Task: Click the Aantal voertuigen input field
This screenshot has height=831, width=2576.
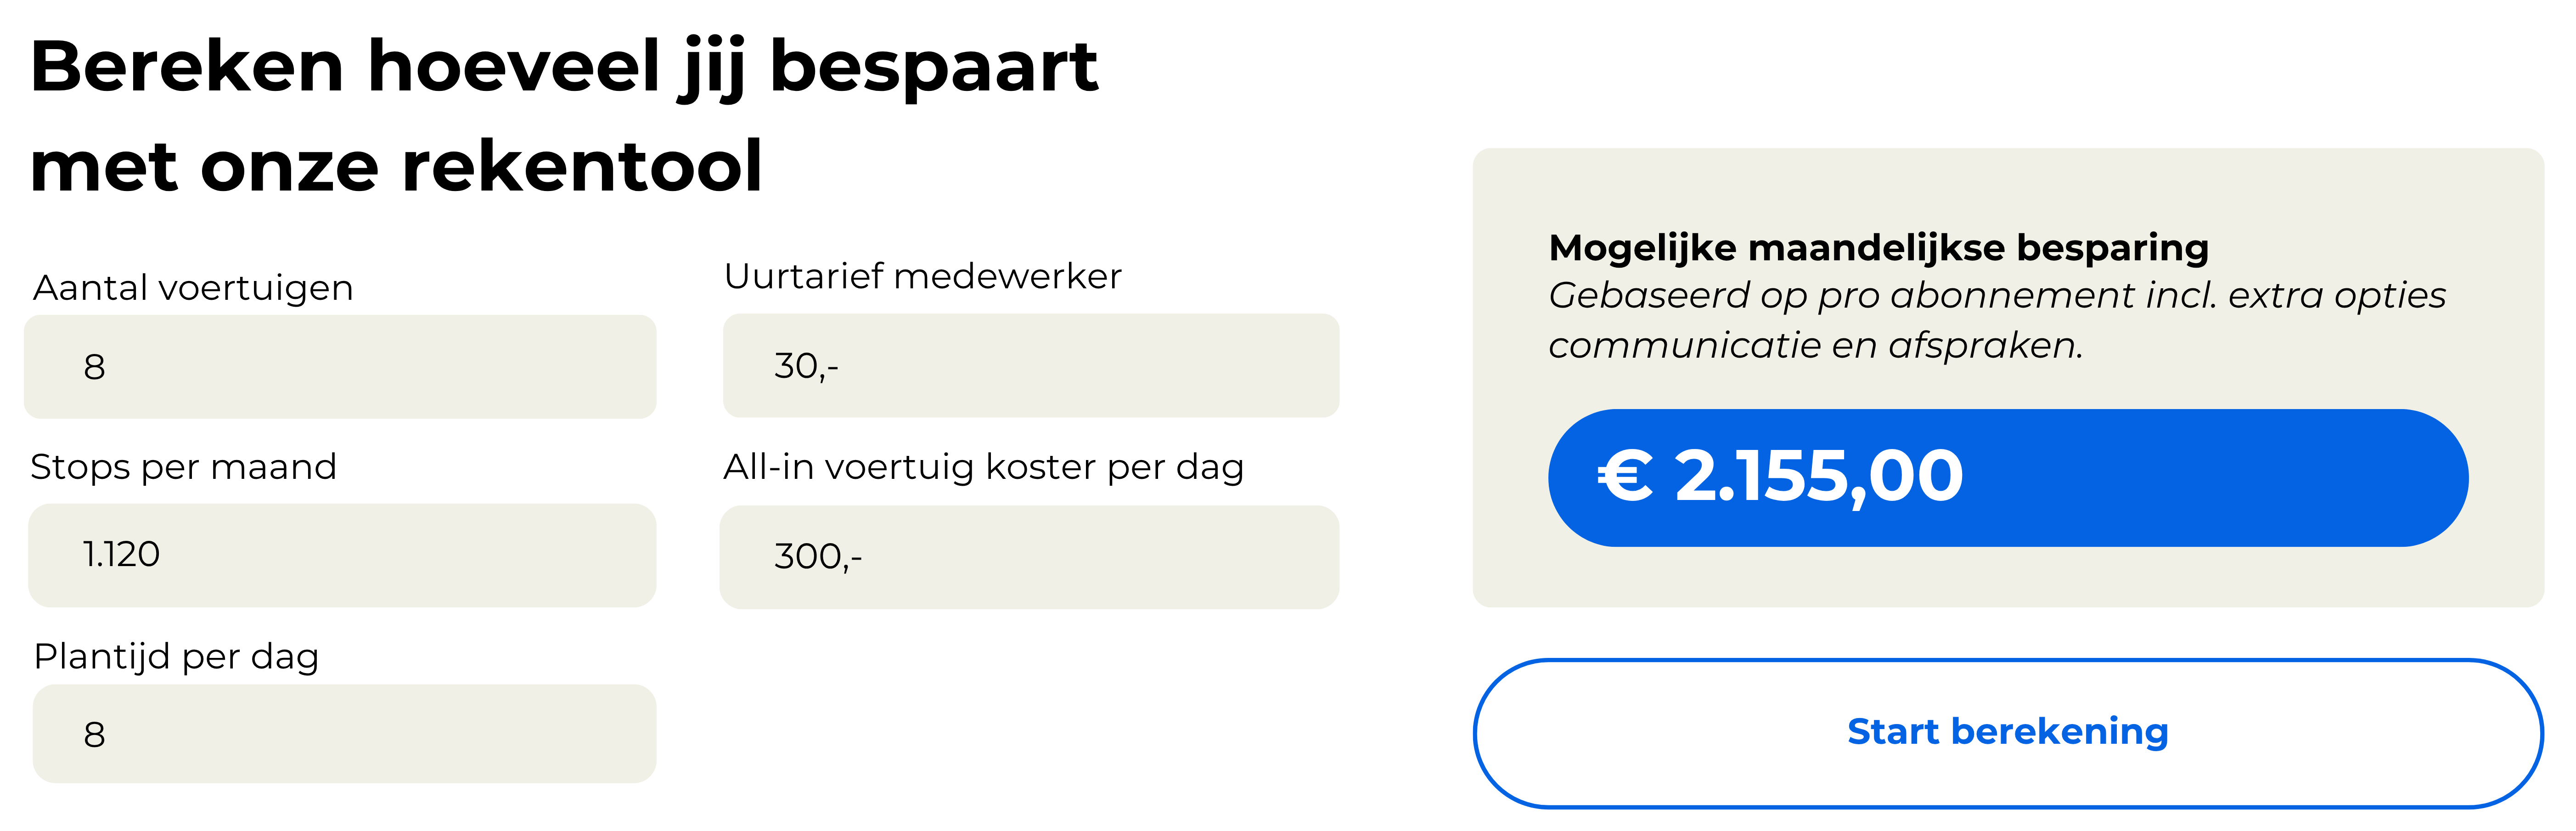Action: (x=340, y=366)
